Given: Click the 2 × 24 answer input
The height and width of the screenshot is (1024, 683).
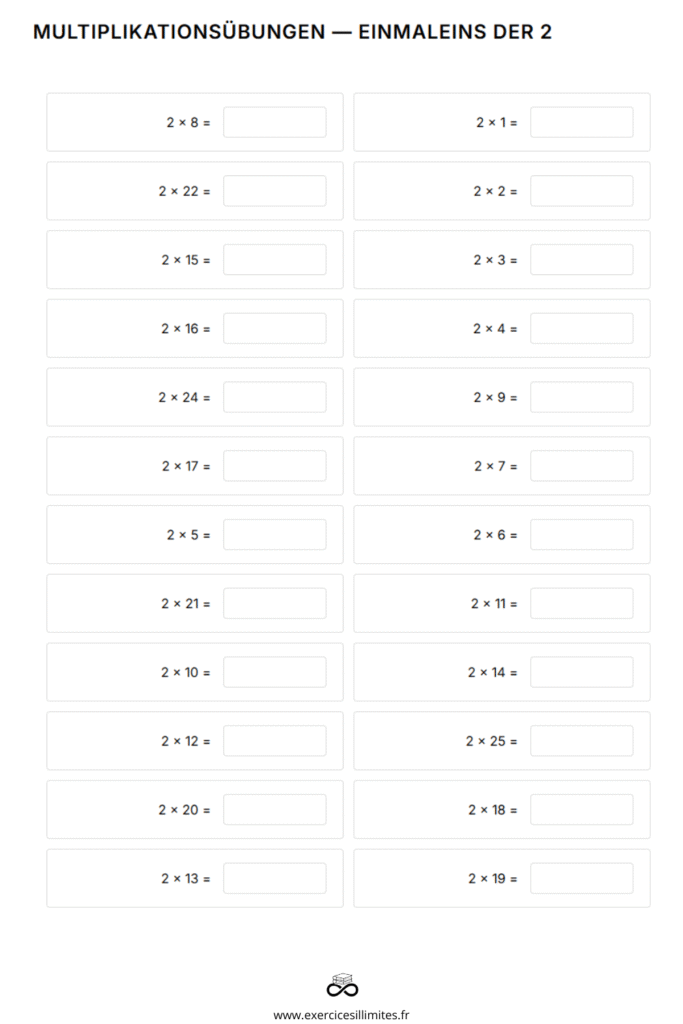Looking at the screenshot, I should (274, 397).
